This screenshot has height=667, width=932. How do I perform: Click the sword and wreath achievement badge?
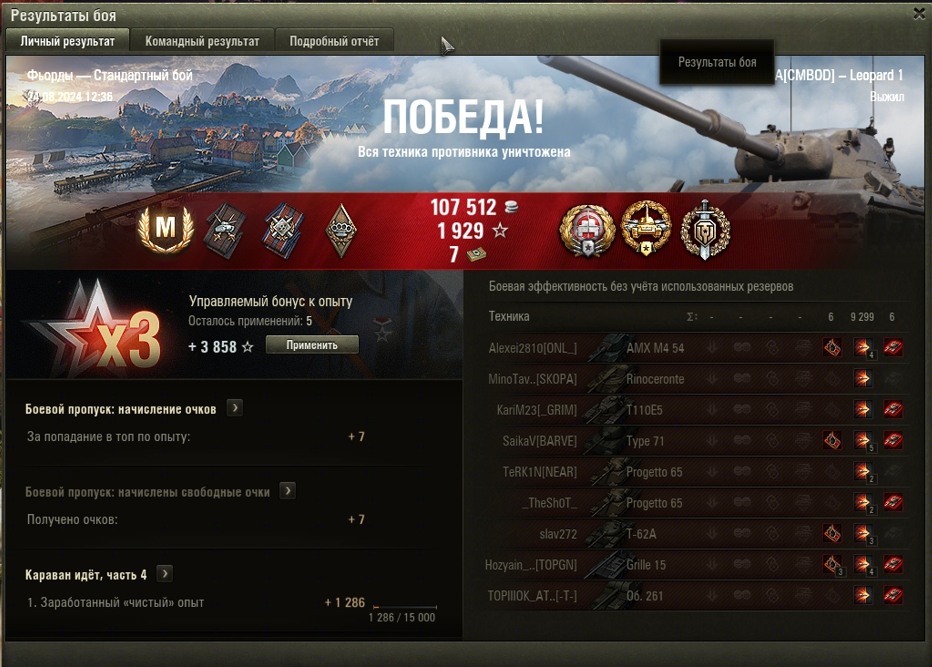705,229
